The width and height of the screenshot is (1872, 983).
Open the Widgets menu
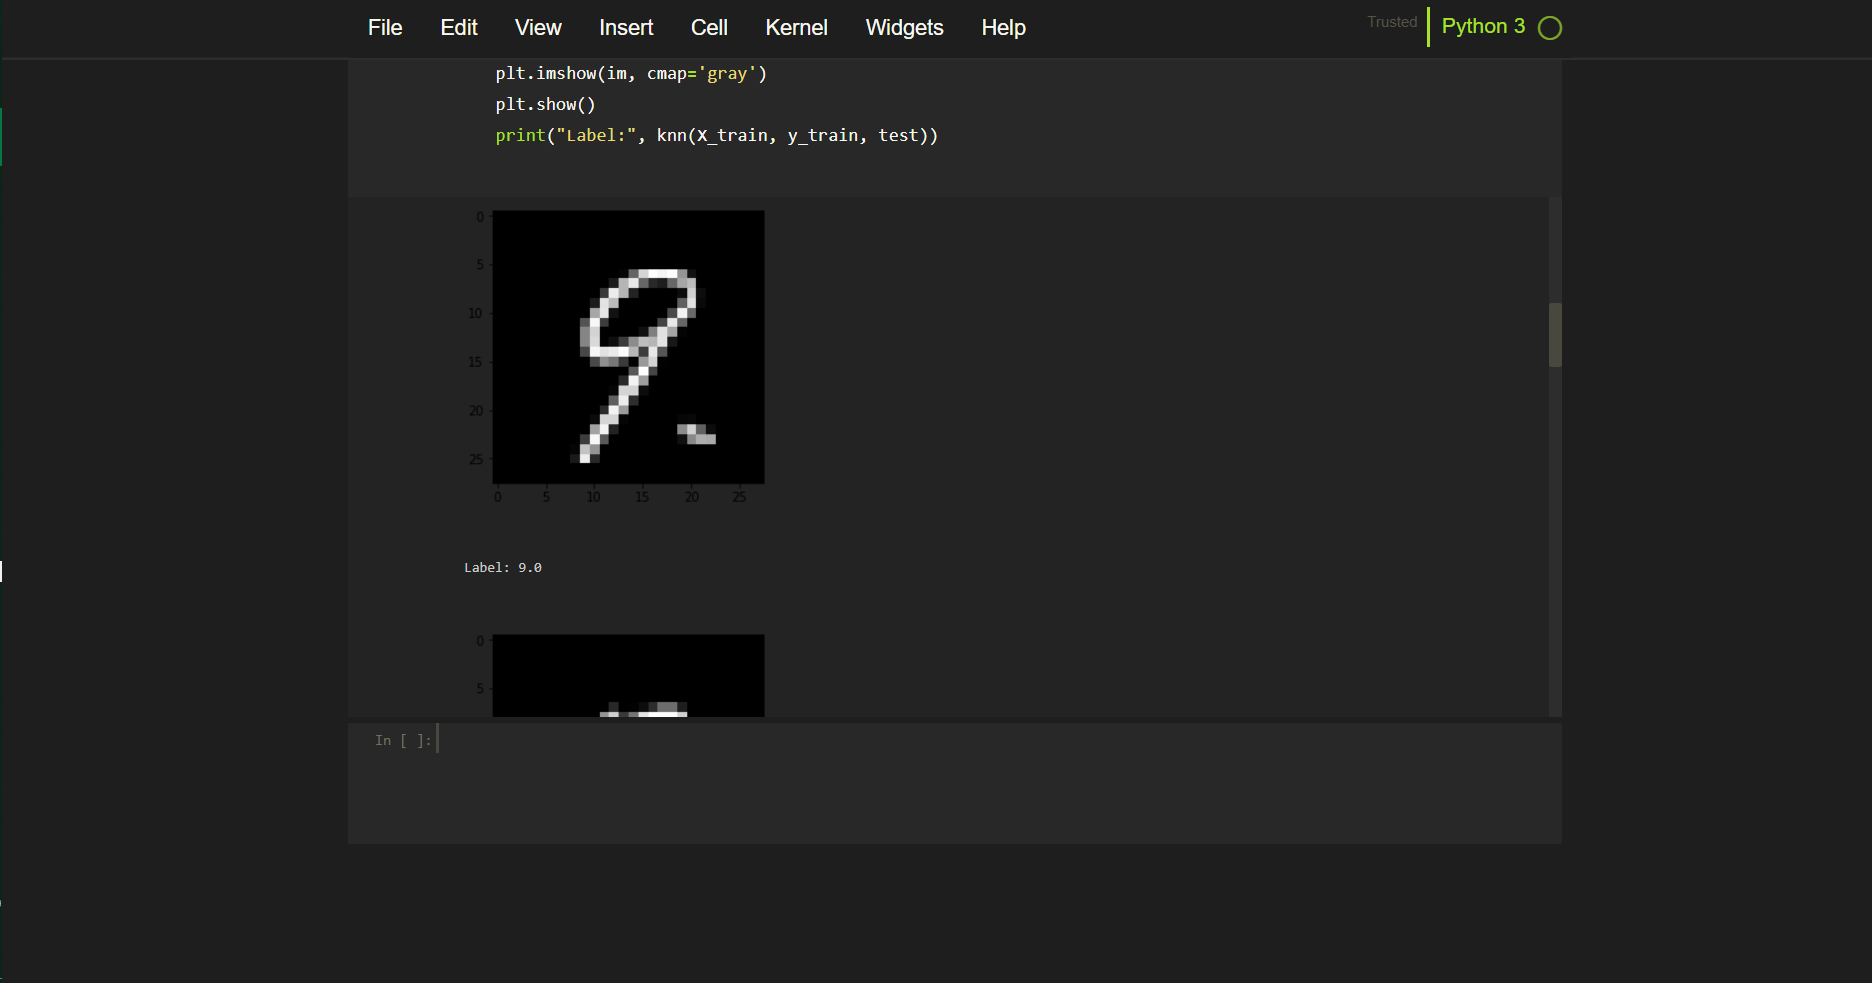point(904,28)
